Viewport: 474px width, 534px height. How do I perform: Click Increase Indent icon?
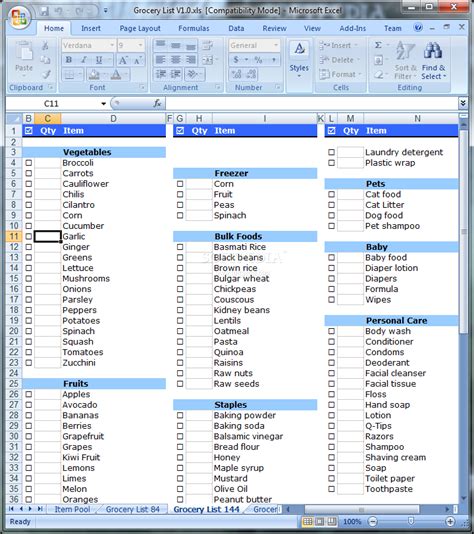click(x=176, y=74)
